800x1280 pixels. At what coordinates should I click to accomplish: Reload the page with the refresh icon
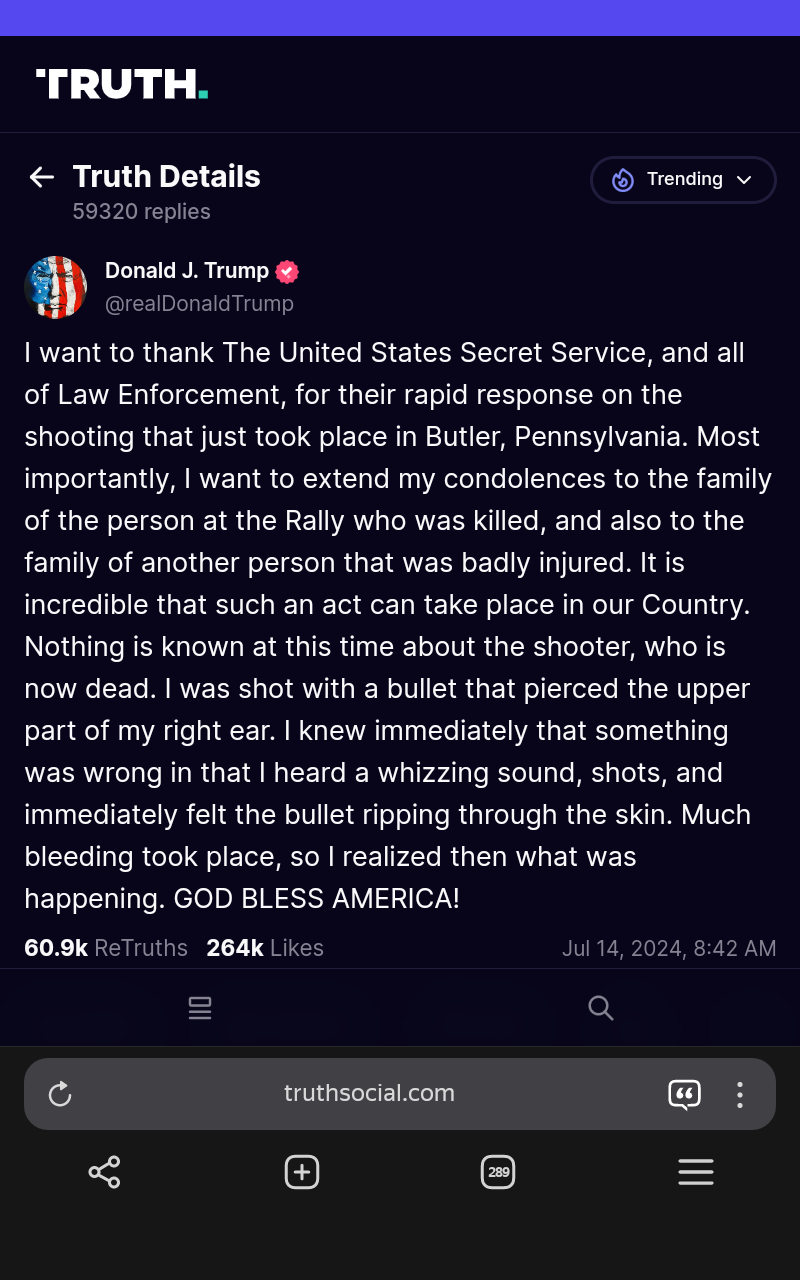point(60,1094)
